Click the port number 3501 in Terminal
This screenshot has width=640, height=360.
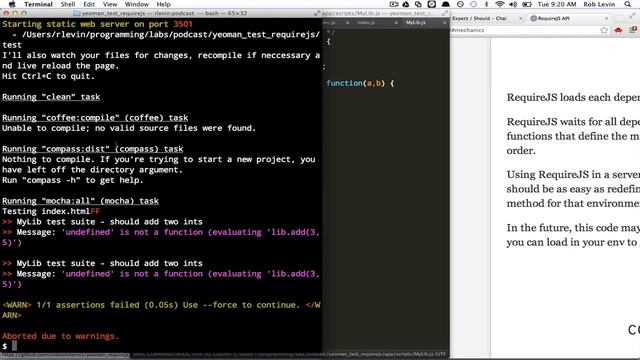tap(182, 24)
